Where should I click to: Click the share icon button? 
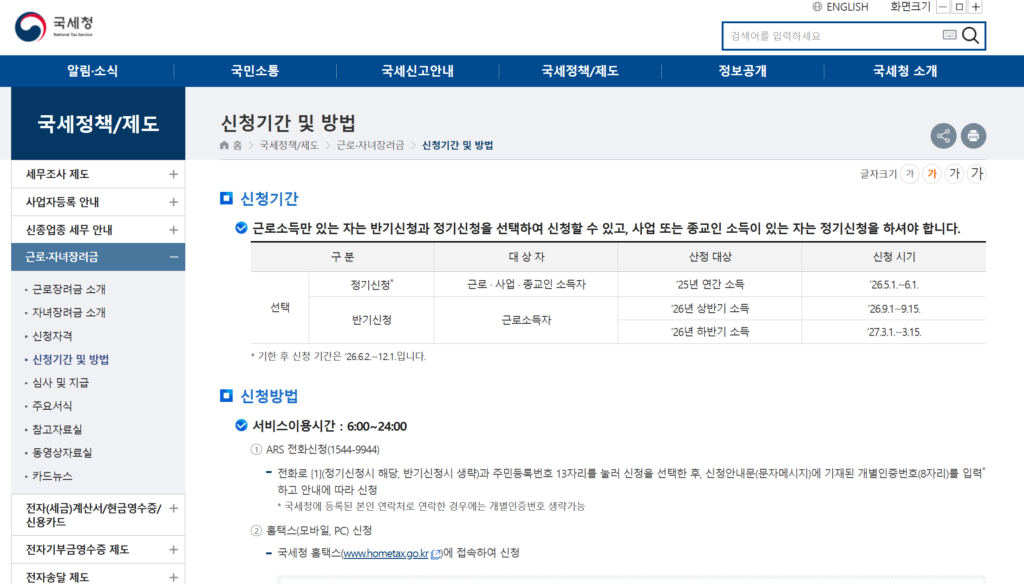[942, 136]
